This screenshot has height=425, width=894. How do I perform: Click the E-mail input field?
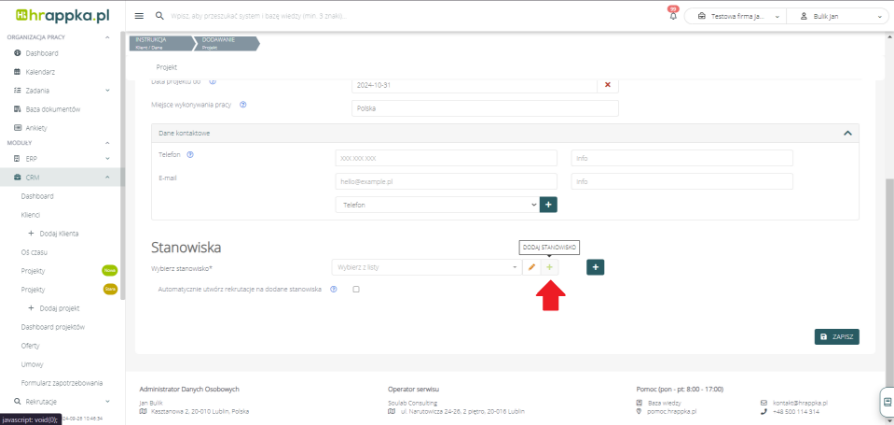click(445, 182)
